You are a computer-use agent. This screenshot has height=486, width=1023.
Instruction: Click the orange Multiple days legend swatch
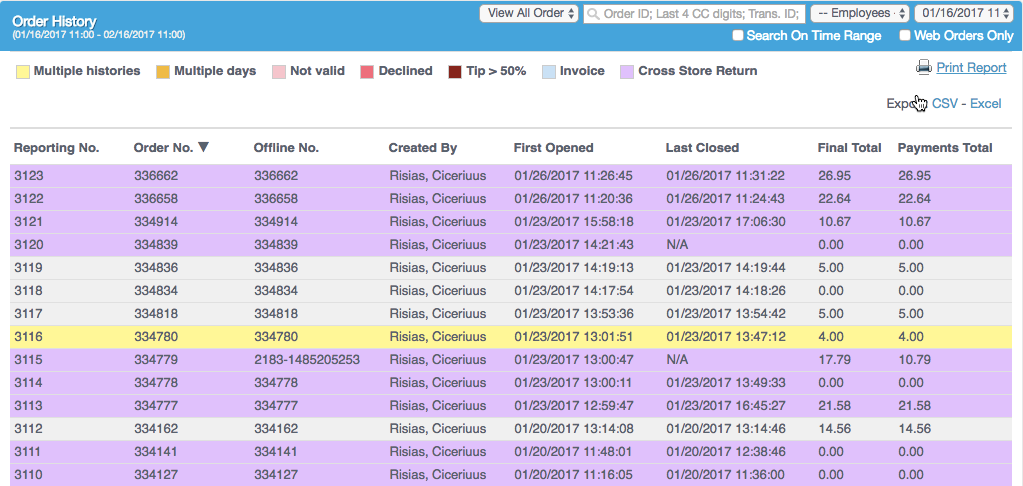point(161,71)
